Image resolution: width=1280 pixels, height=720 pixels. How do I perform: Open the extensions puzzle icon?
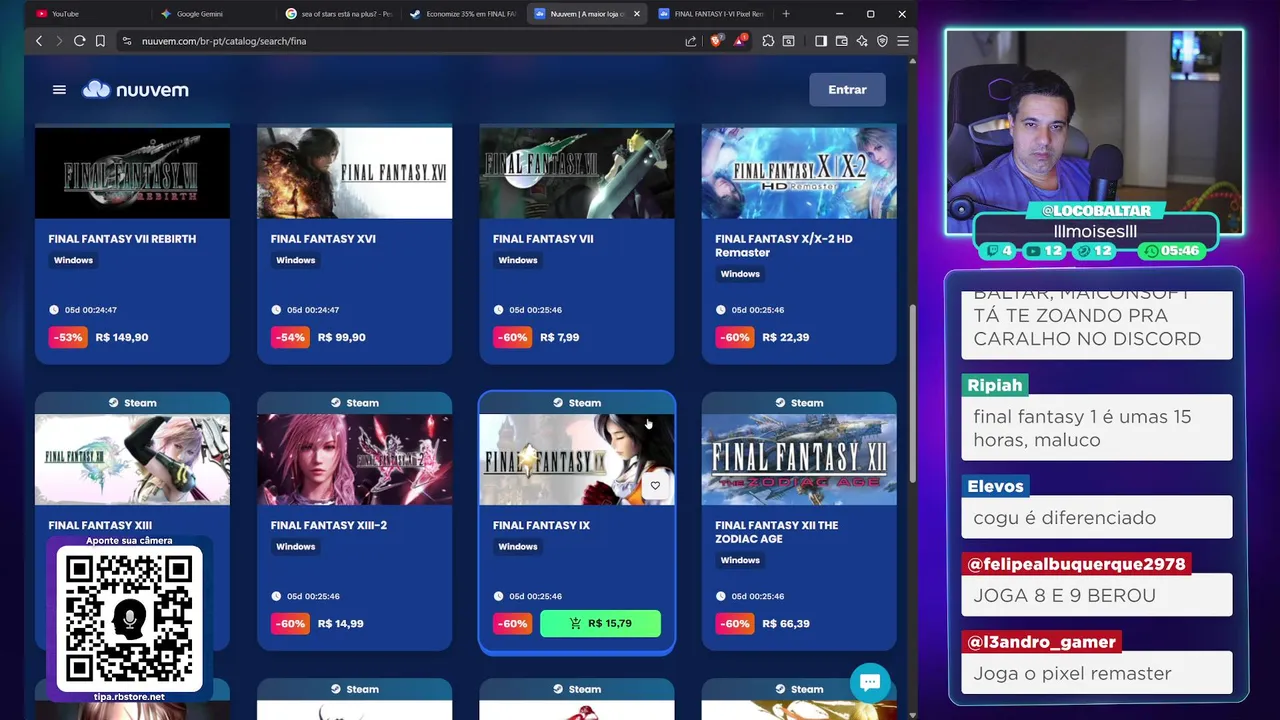click(x=768, y=41)
